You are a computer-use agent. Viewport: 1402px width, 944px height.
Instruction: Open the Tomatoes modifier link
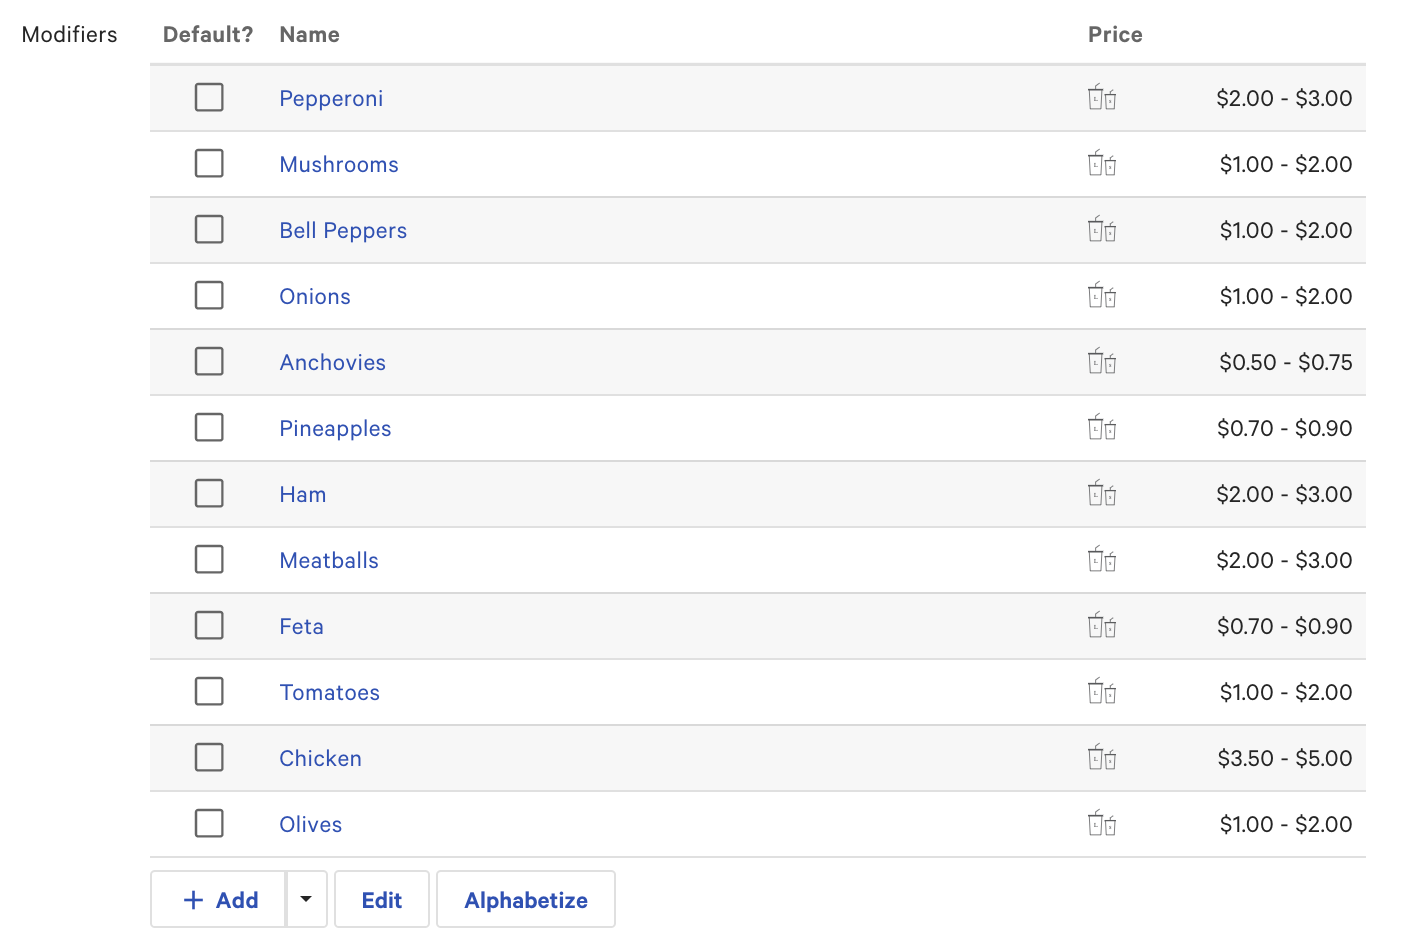coord(329,691)
